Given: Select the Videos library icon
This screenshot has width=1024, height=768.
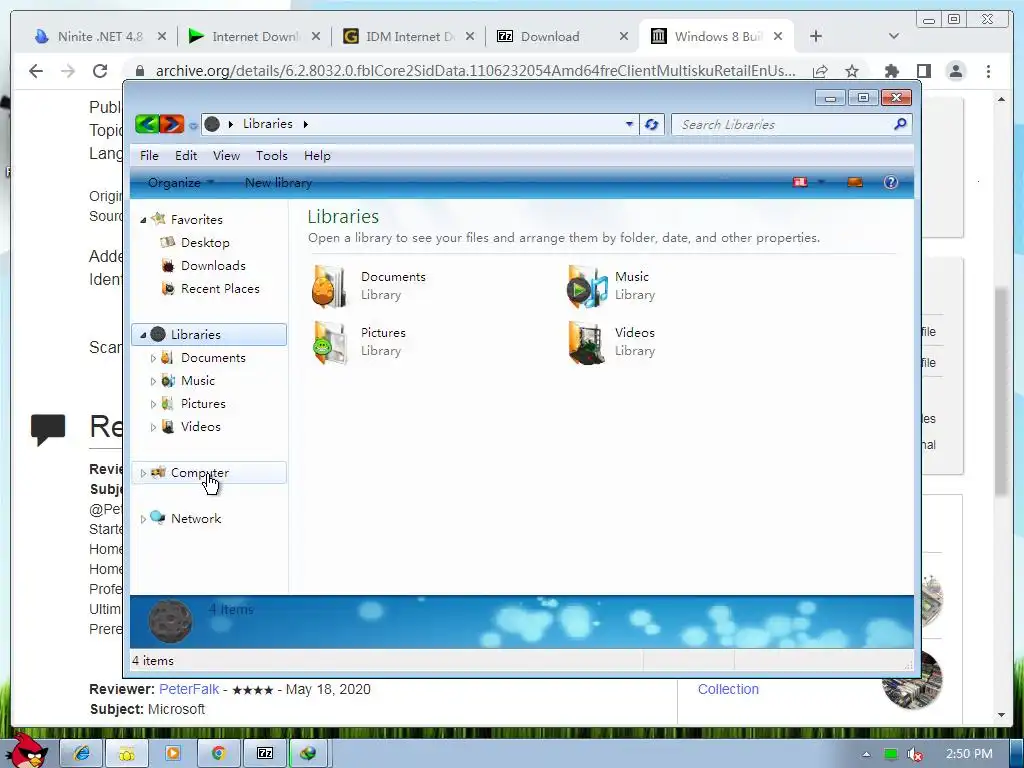Looking at the screenshot, I should [586, 342].
